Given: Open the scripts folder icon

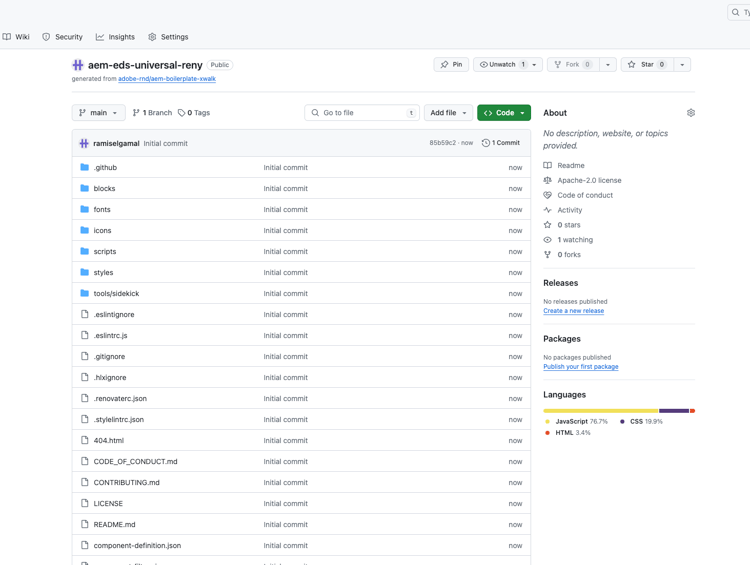Looking at the screenshot, I should [85, 251].
